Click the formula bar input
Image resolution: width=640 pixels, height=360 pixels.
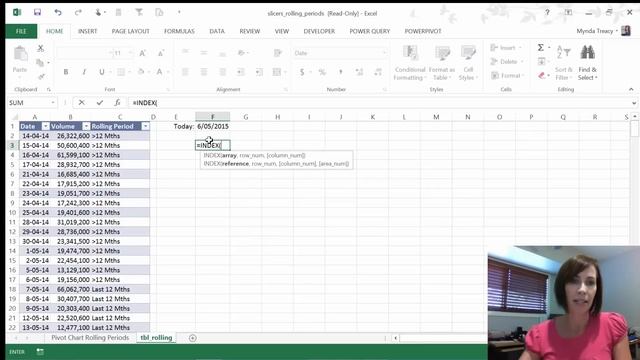tap(380, 102)
